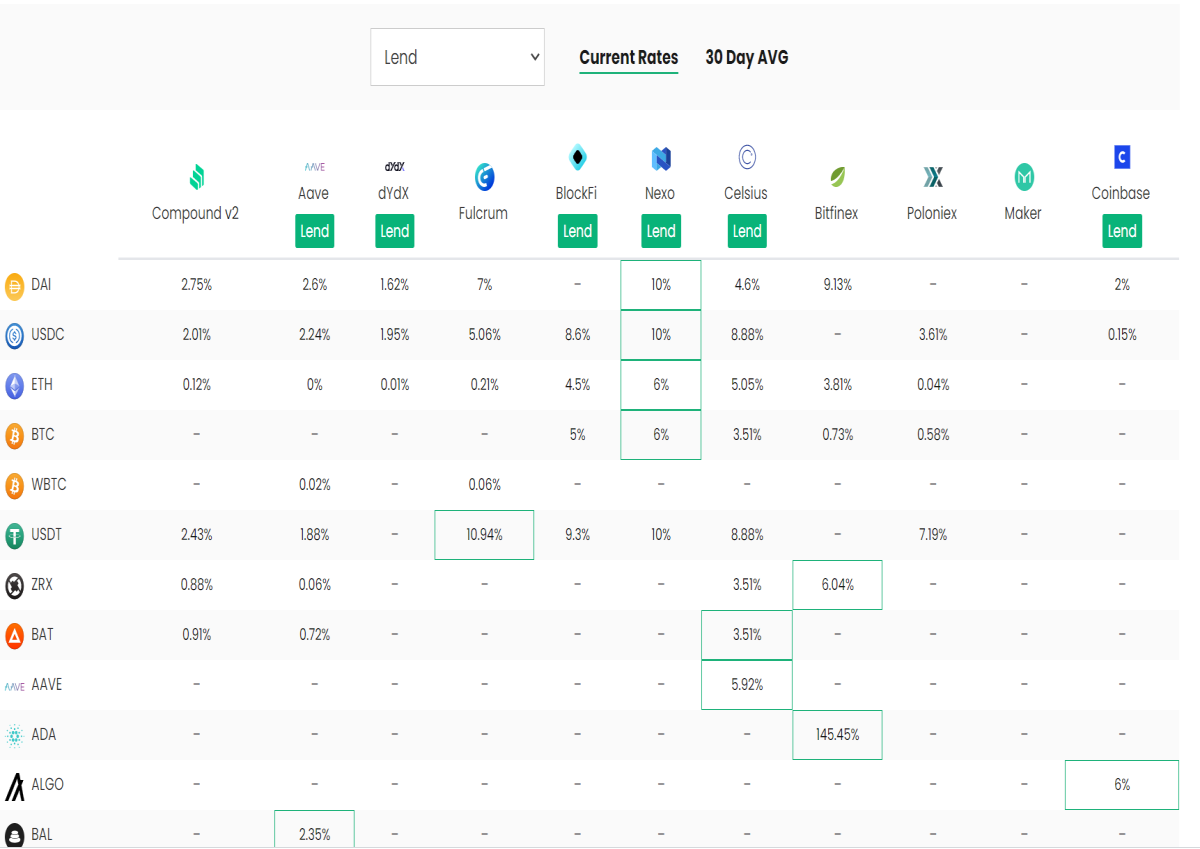Image resolution: width=1200 pixels, height=849 pixels.
Task: Click the 5.92% AAVE Celsius rate
Action: point(746,685)
